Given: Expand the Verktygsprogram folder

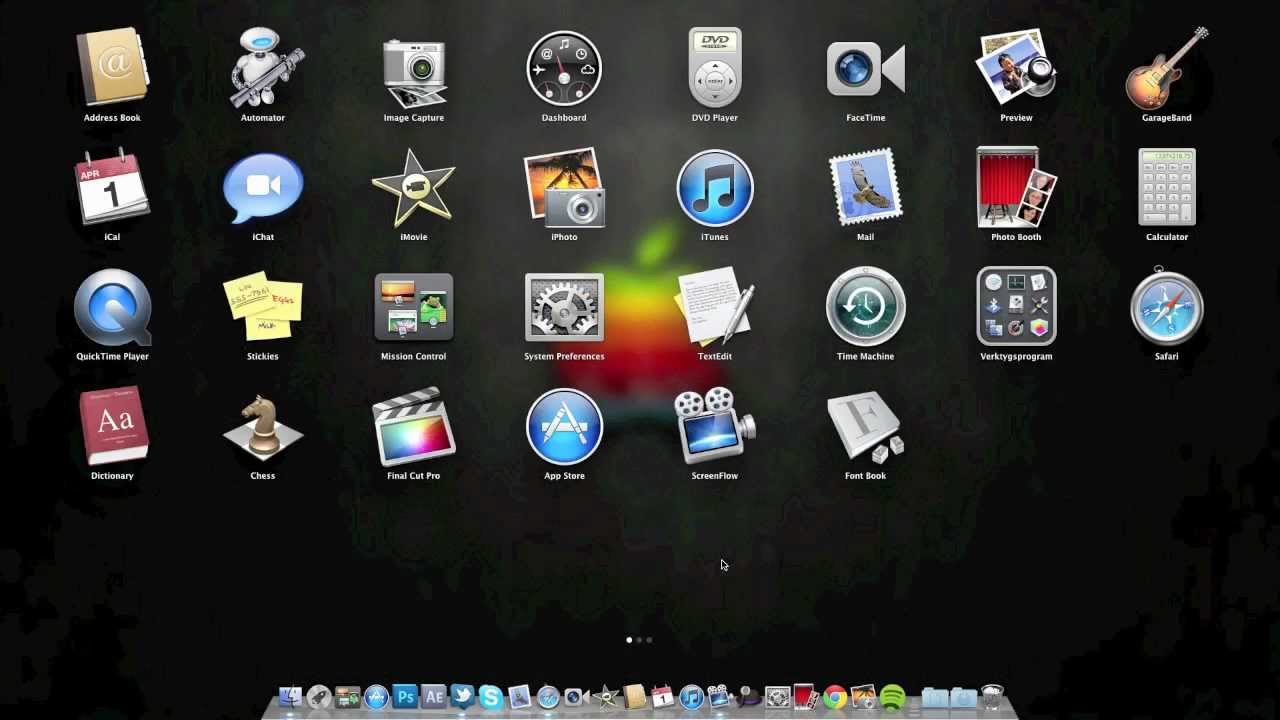Looking at the screenshot, I should pos(1016,307).
